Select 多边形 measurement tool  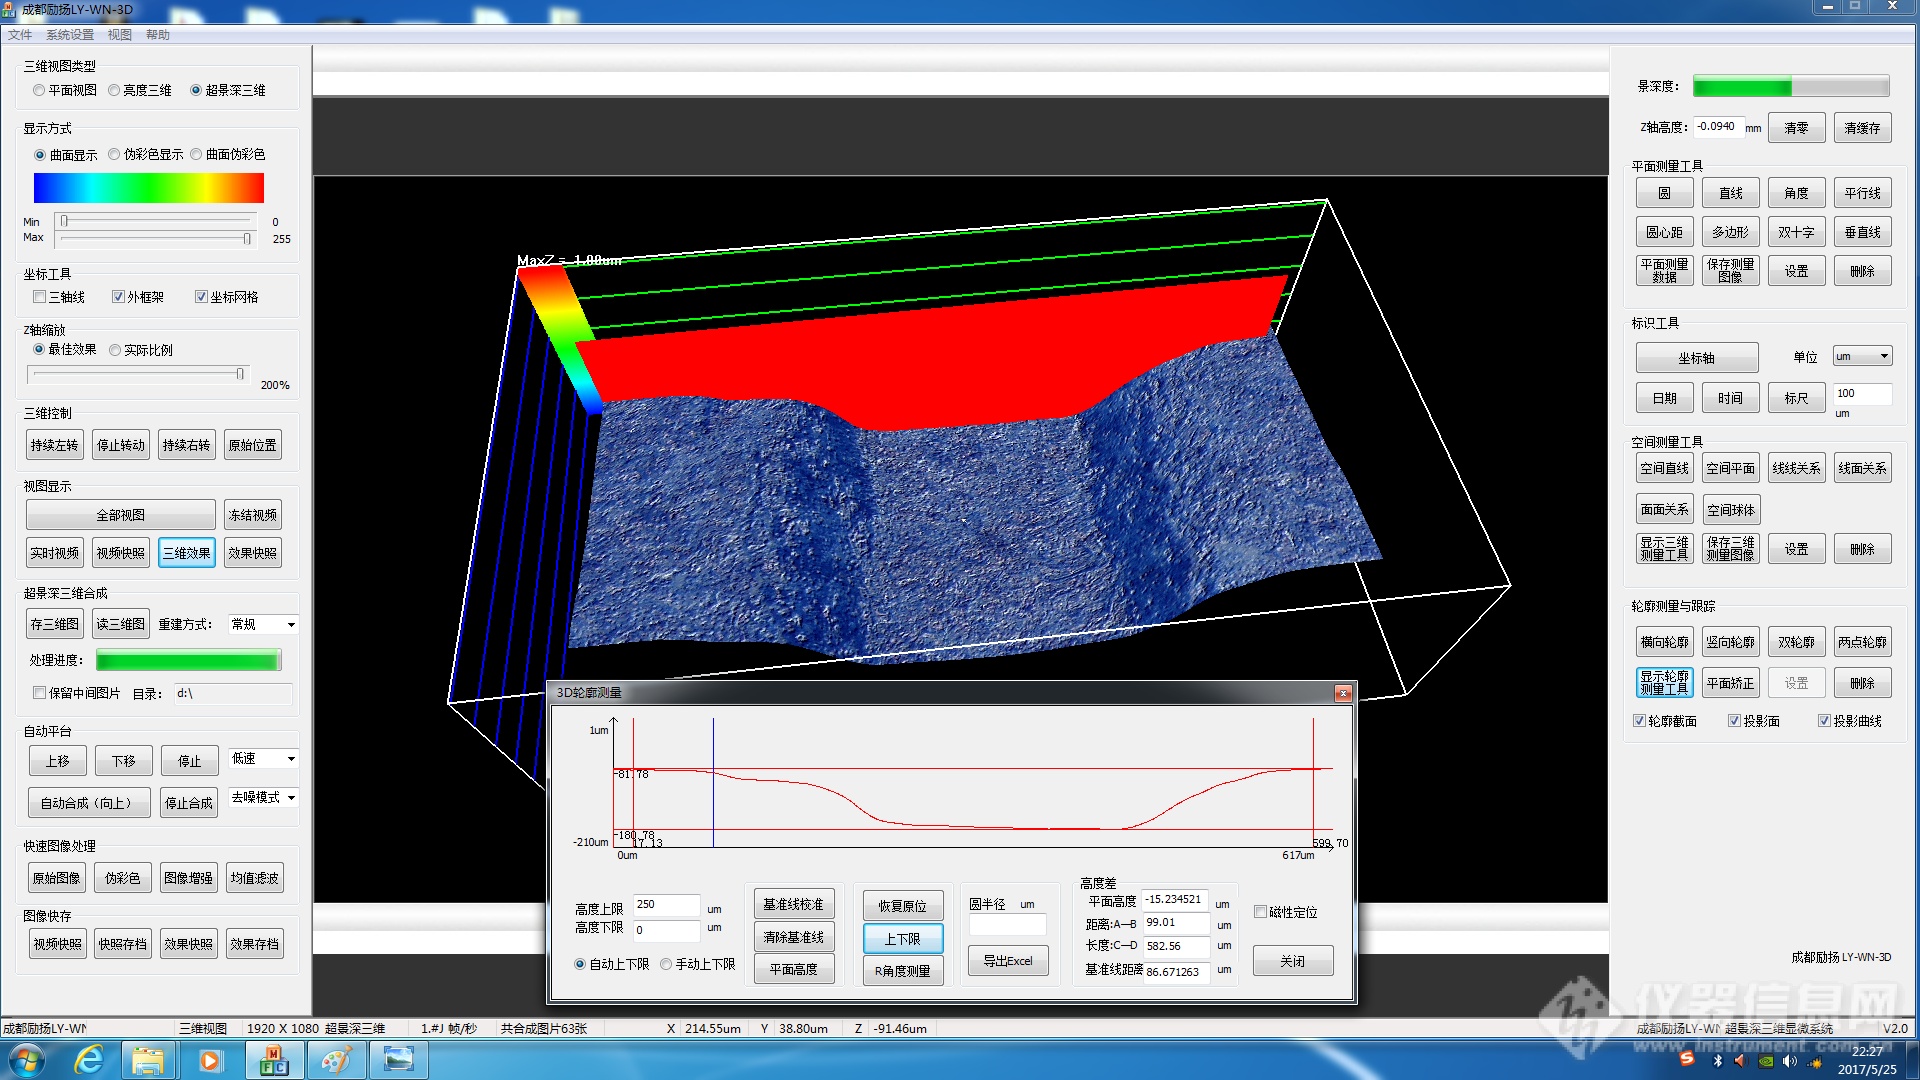pyautogui.click(x=1731, y=232)
